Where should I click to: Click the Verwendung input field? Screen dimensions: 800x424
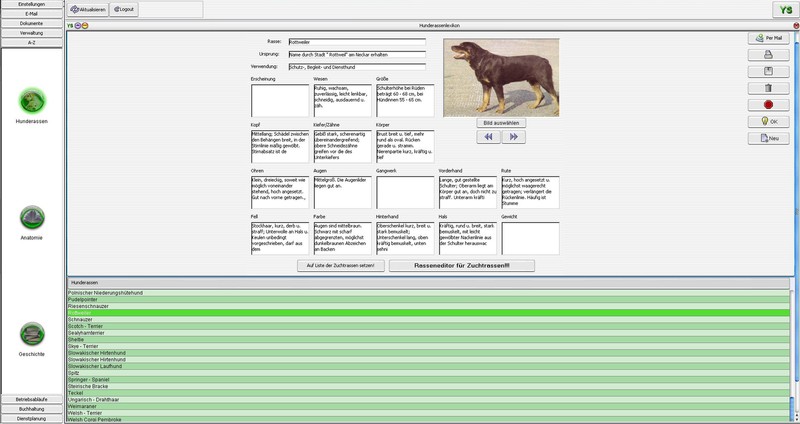click(x=357, y=67)
